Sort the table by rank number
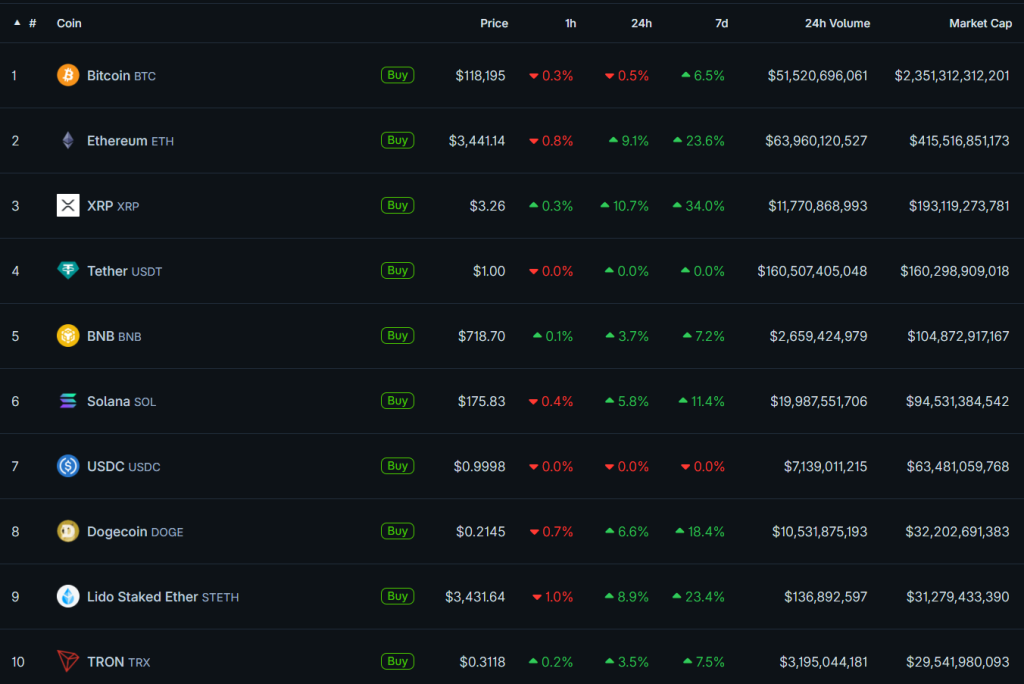Viewport: 1024px width, 684px height. pyautogui.click(x=32, y=23)
